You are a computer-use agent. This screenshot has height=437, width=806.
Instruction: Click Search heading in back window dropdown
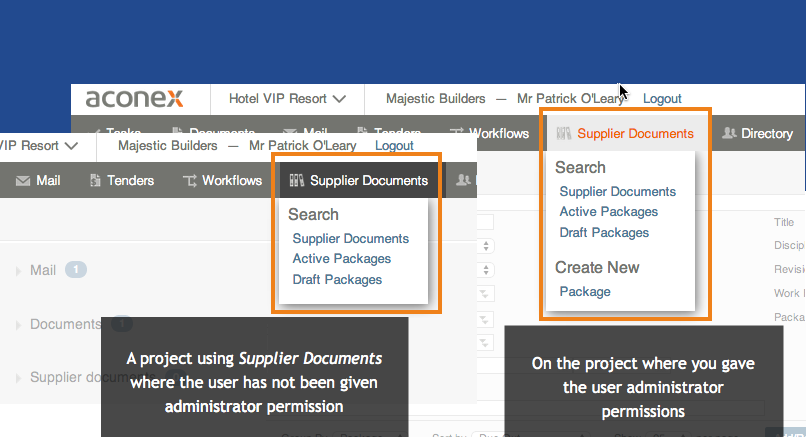tap(580, 168)
